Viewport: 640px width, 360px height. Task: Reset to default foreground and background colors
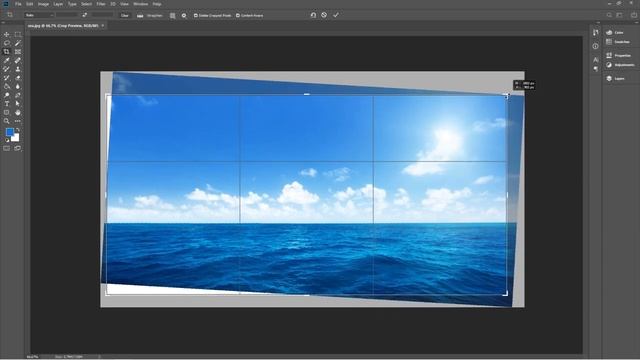pyautogui.click(x=7, y=140)
